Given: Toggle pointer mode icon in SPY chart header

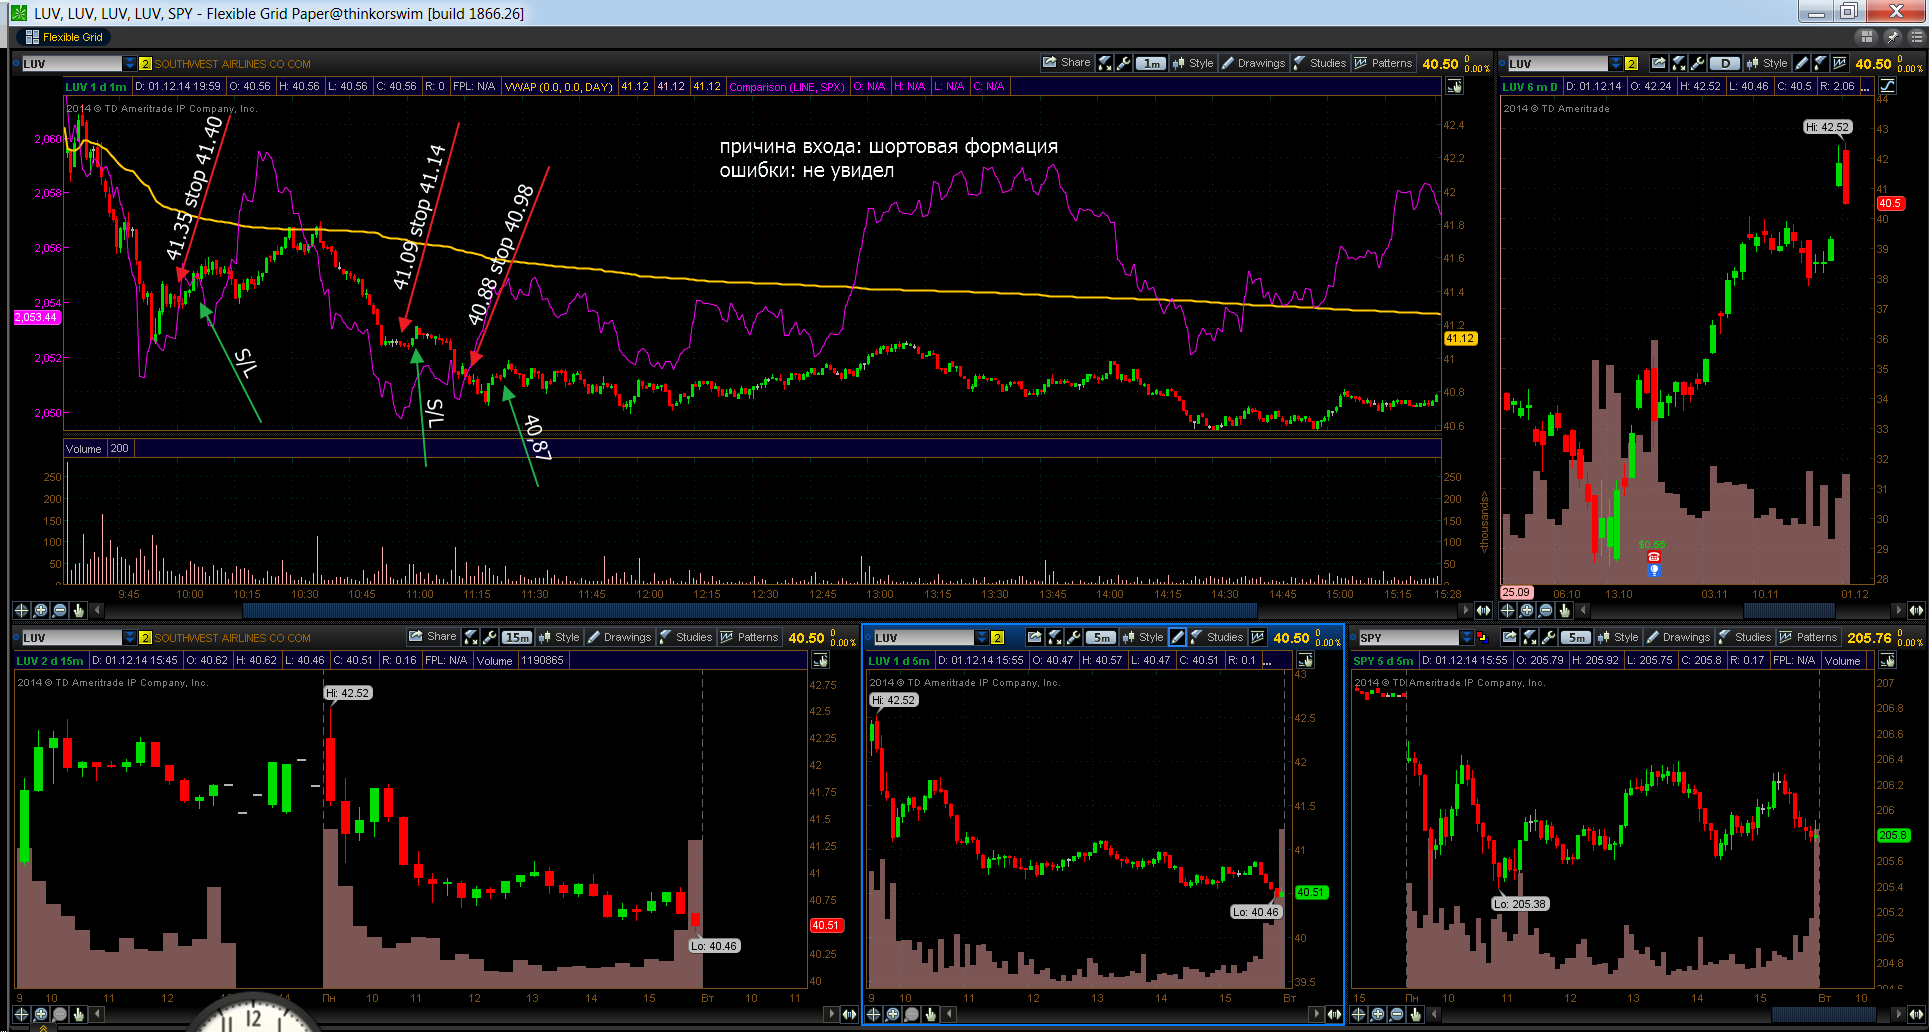Looking at the screenshot, I should click(1887, 661).
